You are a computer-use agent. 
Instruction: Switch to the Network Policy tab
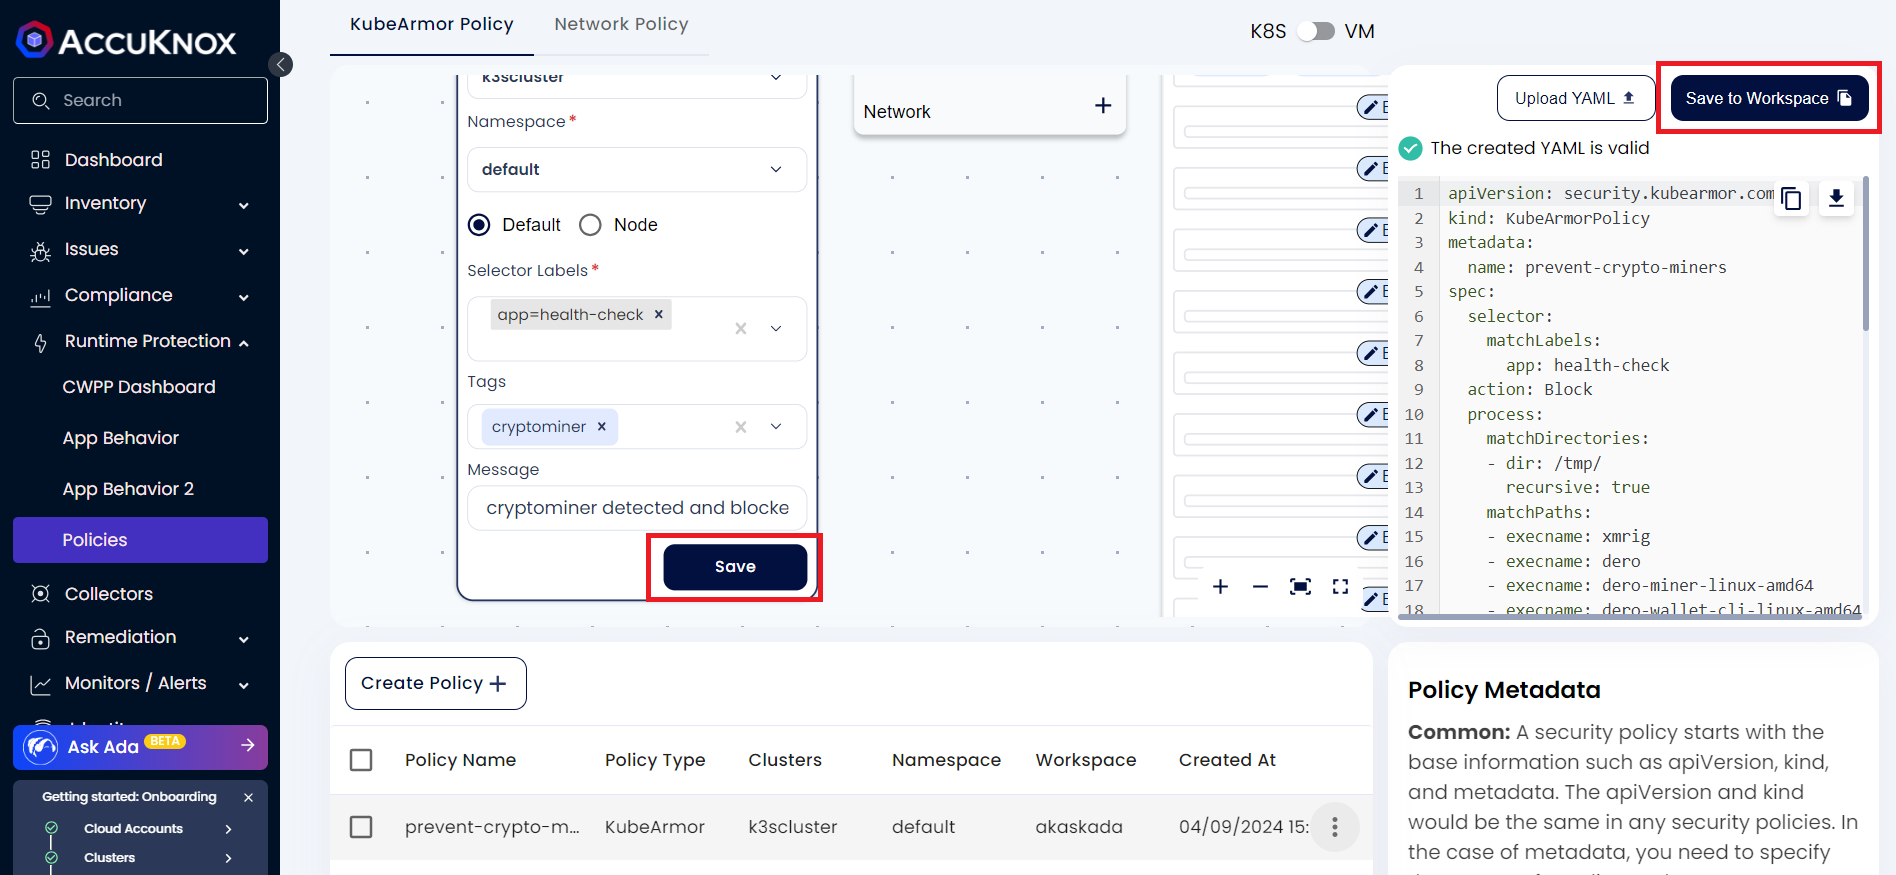point(621,24)
